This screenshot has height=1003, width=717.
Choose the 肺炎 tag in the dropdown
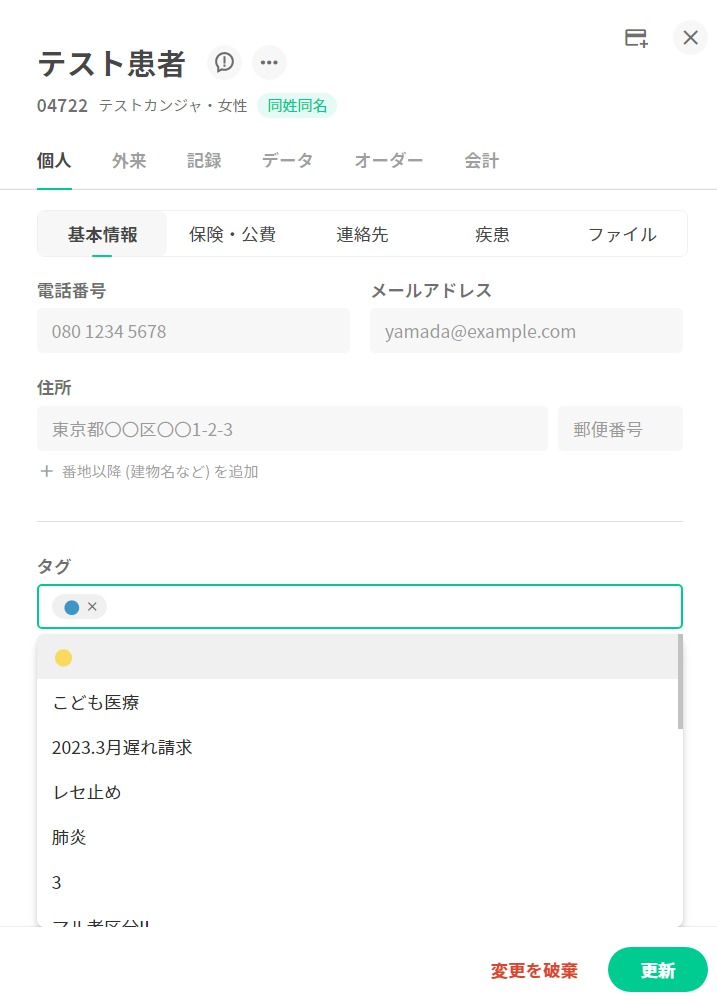pos(70,837)
